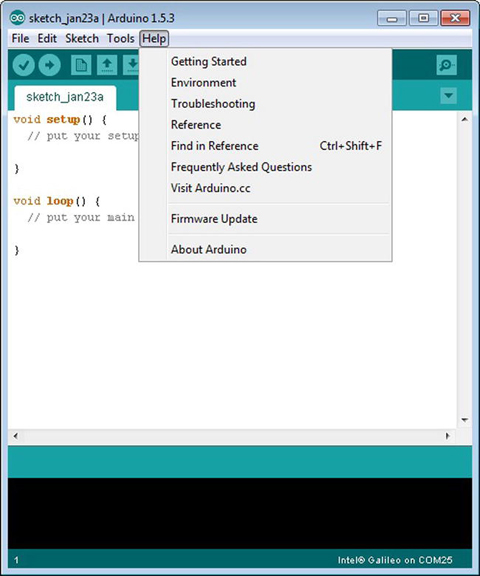Image resolution: width=480 pixels, height=576 pixels.
Task: Click the horizontal scrollbar right arrow
Action: click(447, 436)
